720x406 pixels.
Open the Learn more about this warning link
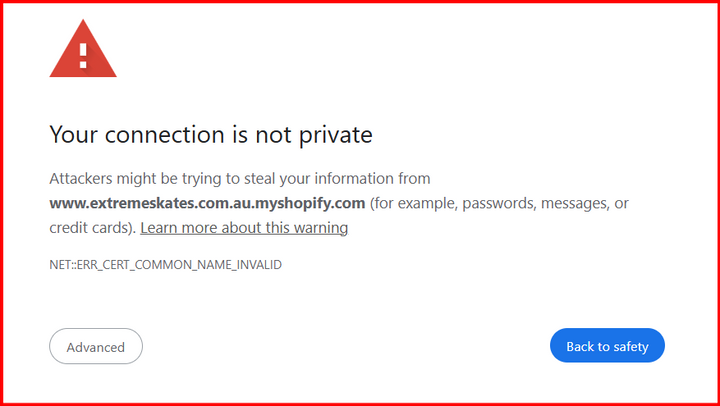point(244,228)
